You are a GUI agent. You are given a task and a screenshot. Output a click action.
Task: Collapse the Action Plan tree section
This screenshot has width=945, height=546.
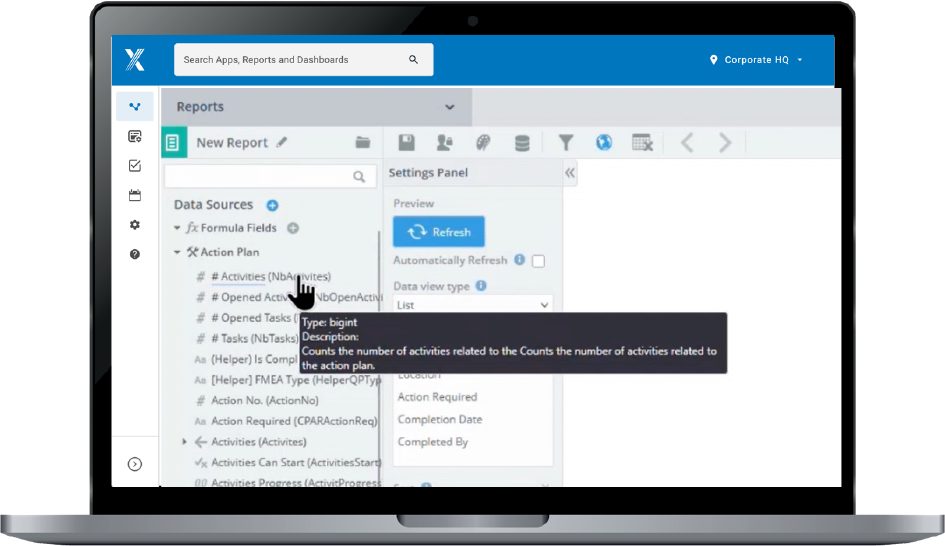click(x=177, y=253)
